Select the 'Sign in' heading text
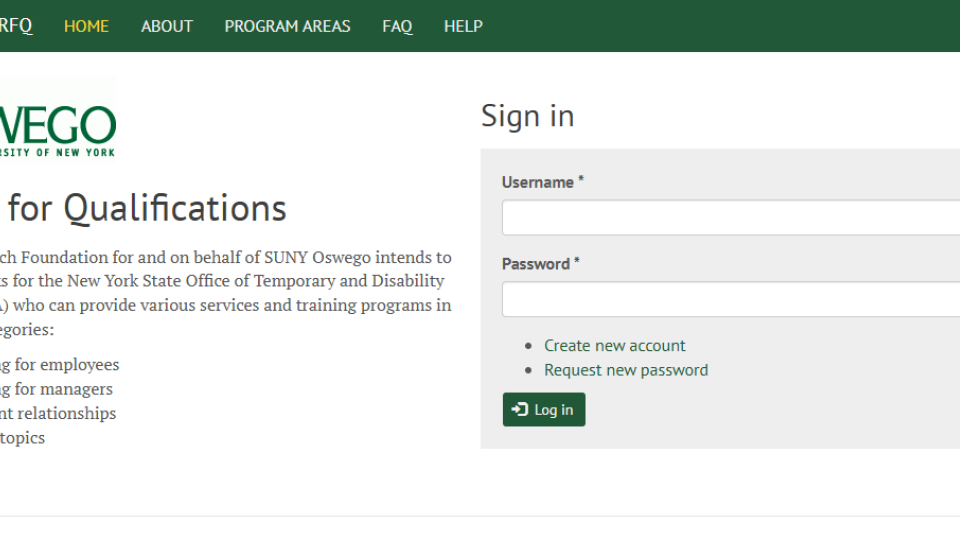 tap(527, 116)
